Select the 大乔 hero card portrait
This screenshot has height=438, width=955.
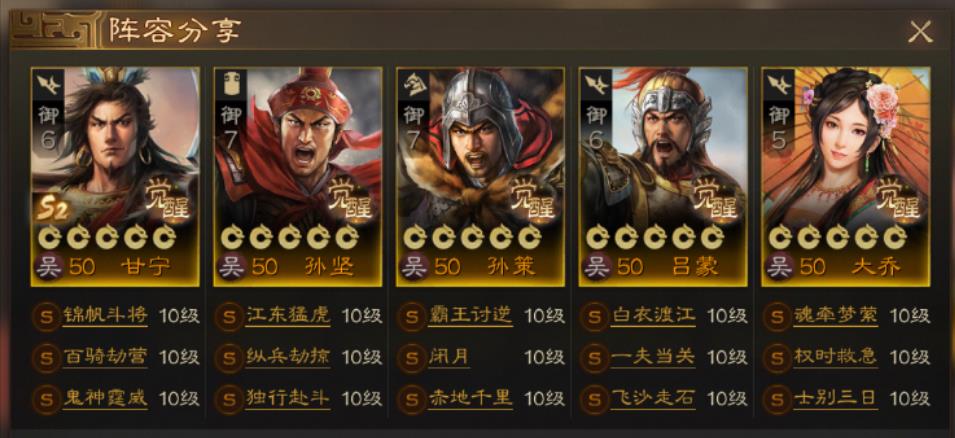[846, 177]
